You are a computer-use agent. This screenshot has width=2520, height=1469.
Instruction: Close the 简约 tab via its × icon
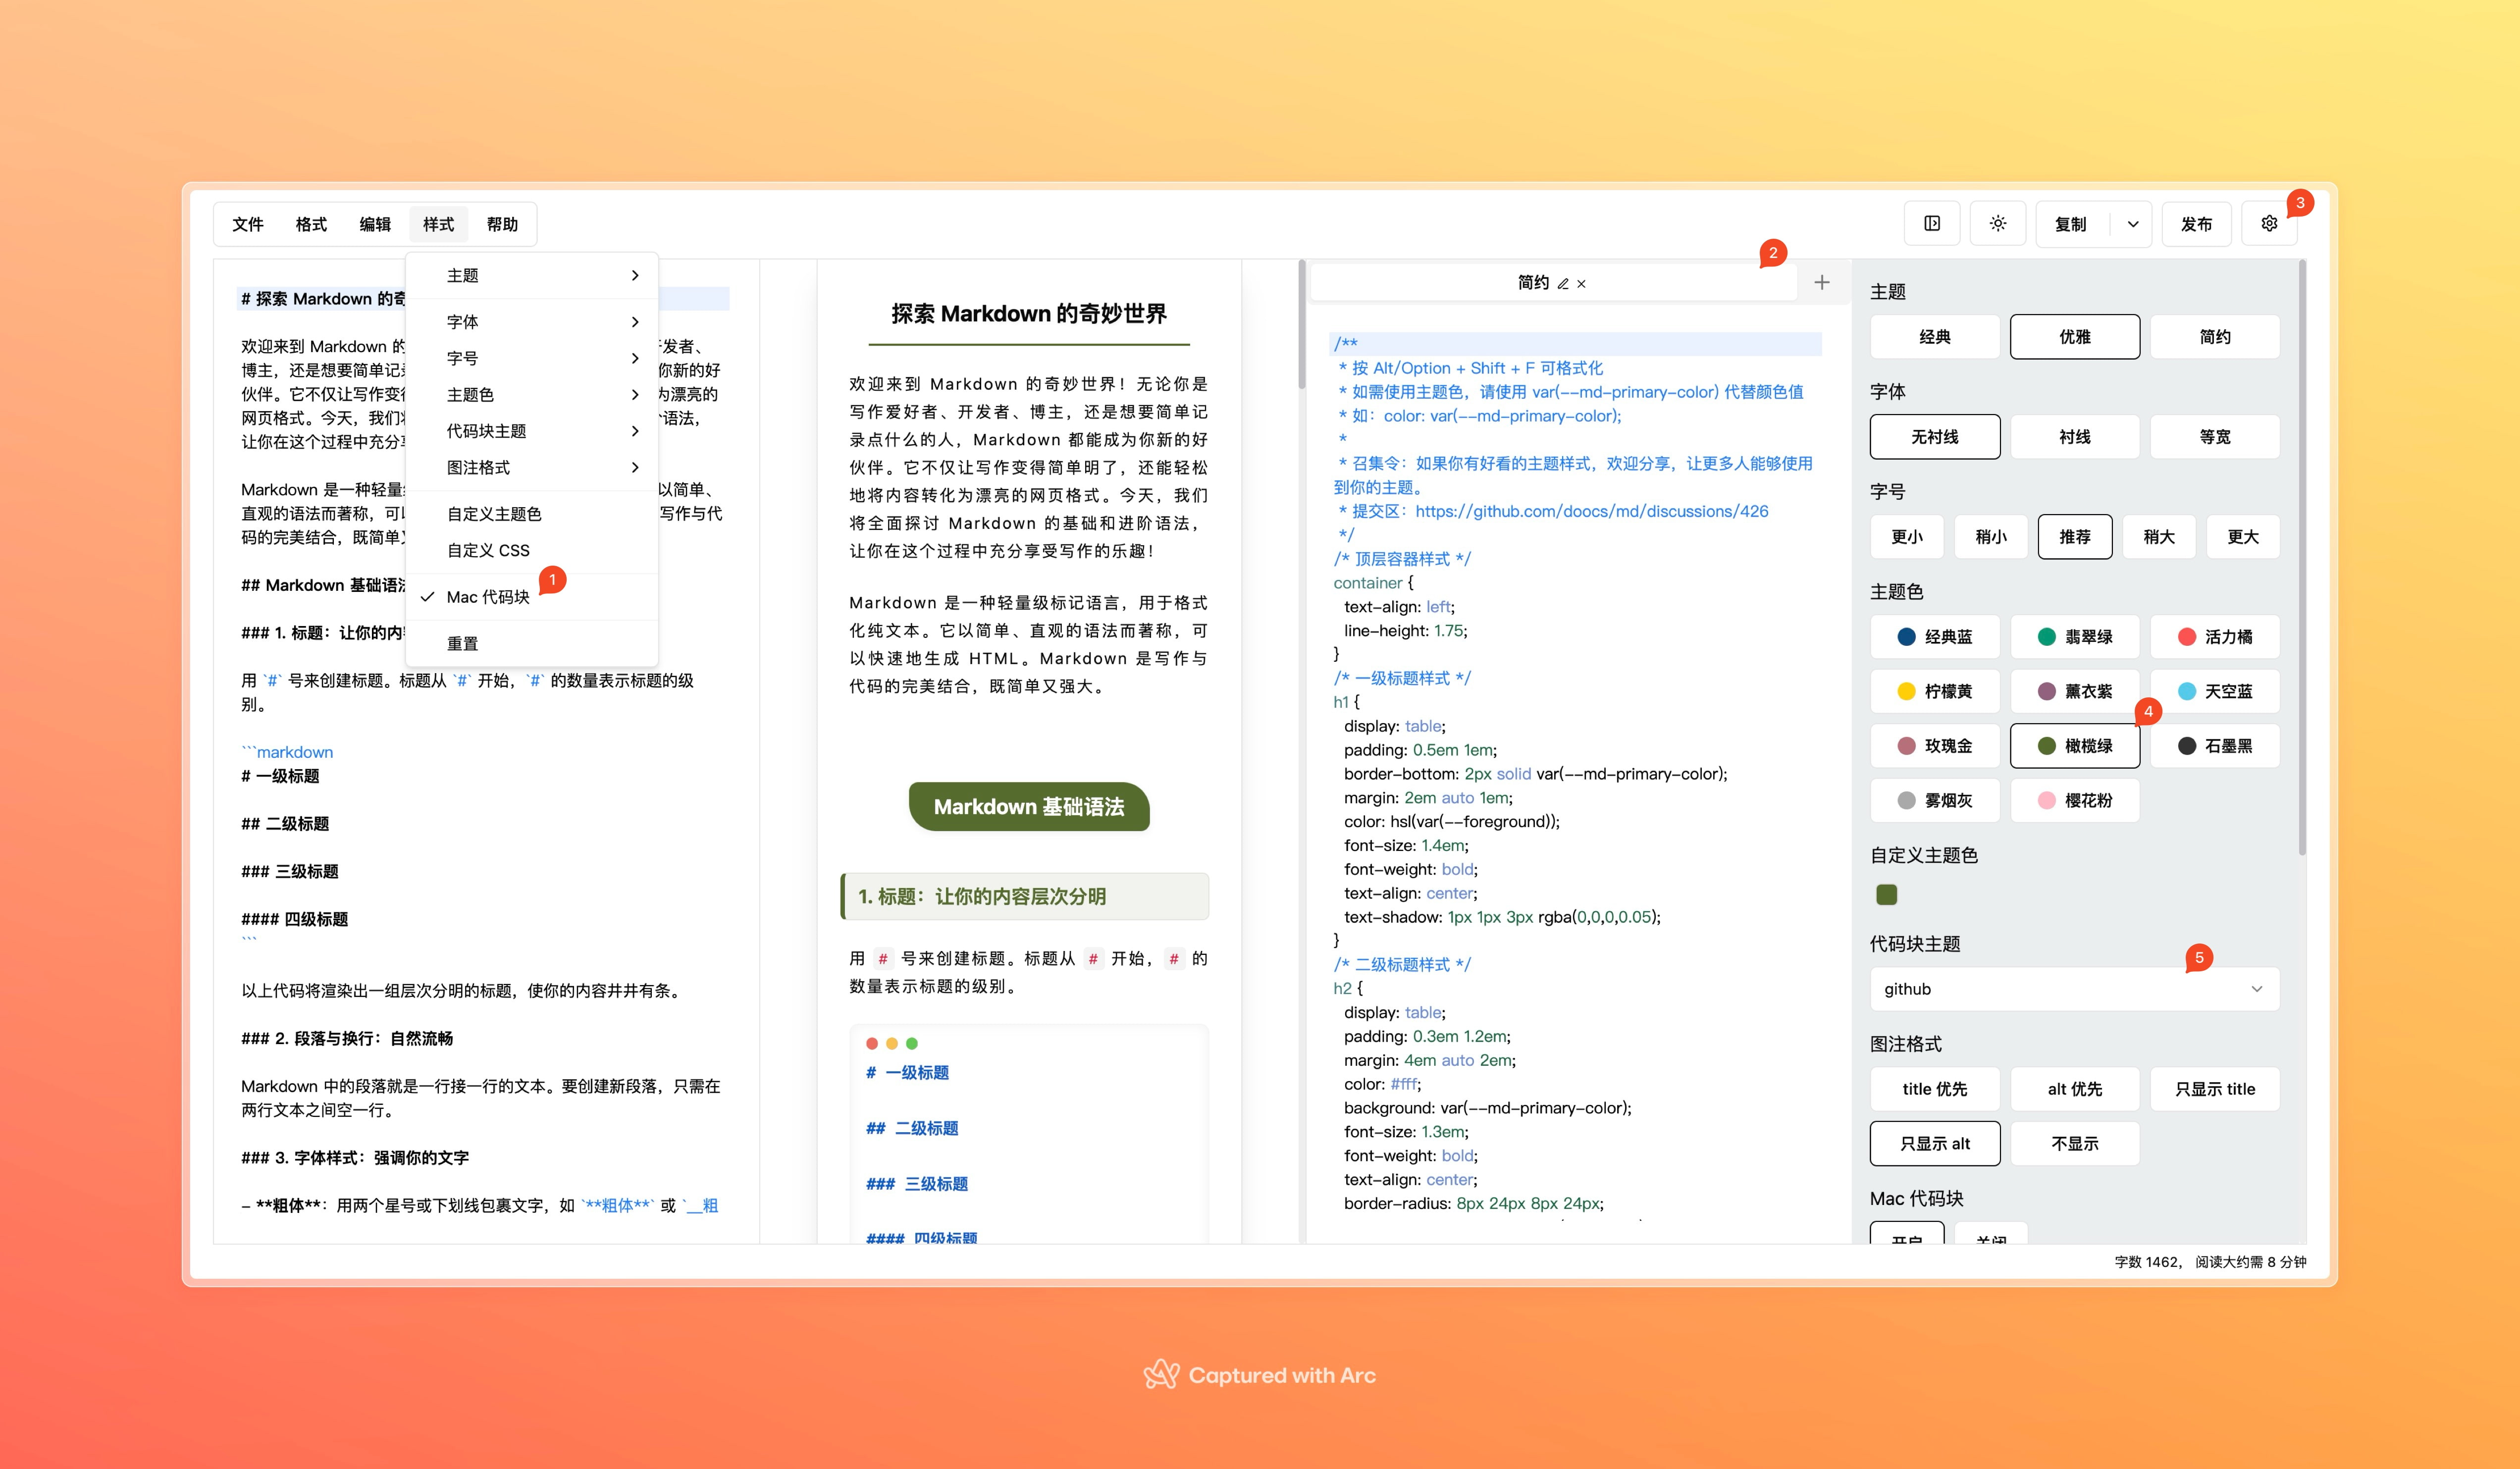(x=1581, y=284)
